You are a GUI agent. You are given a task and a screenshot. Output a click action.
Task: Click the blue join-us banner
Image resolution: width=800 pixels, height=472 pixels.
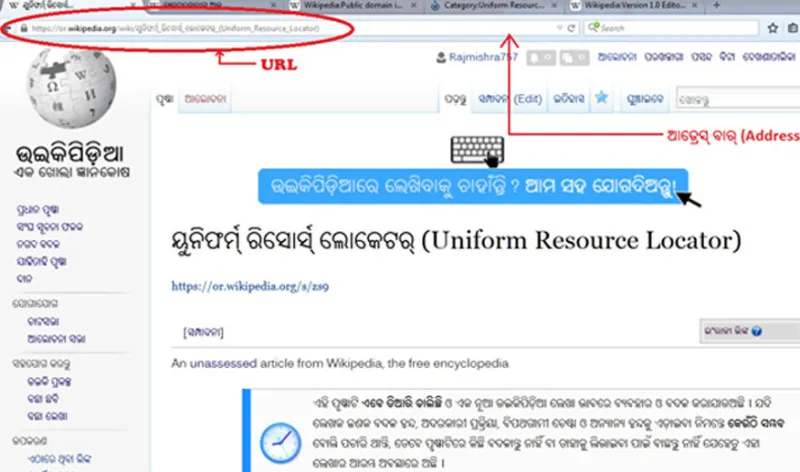coord(473,186)
